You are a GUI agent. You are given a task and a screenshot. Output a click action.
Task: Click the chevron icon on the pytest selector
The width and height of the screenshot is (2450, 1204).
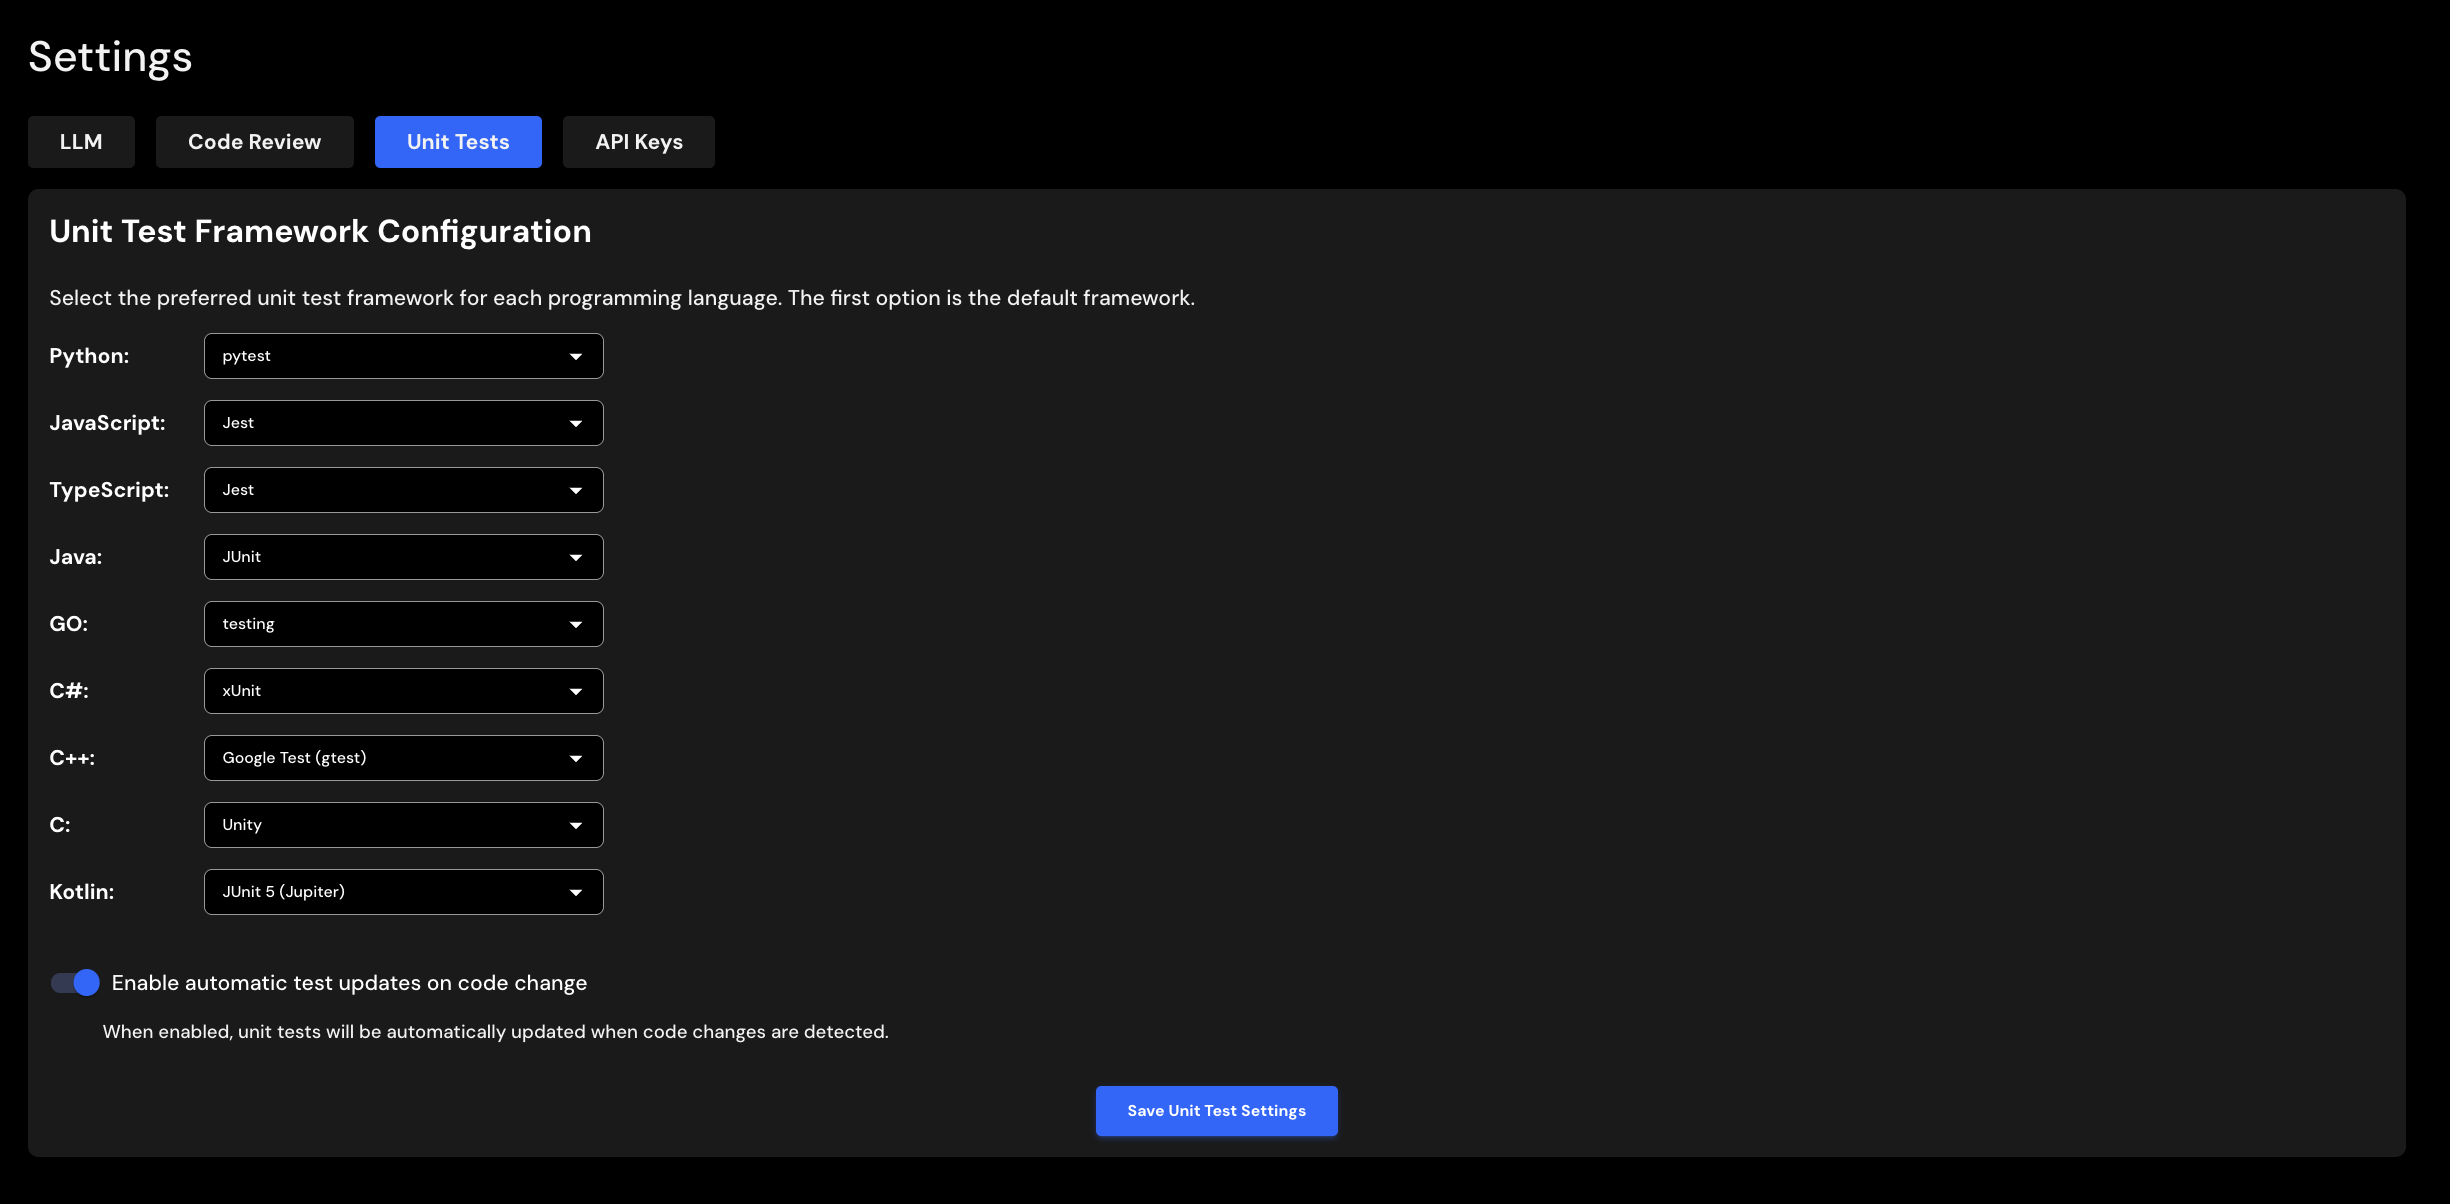pyautogui.click(x=576, y=356)
